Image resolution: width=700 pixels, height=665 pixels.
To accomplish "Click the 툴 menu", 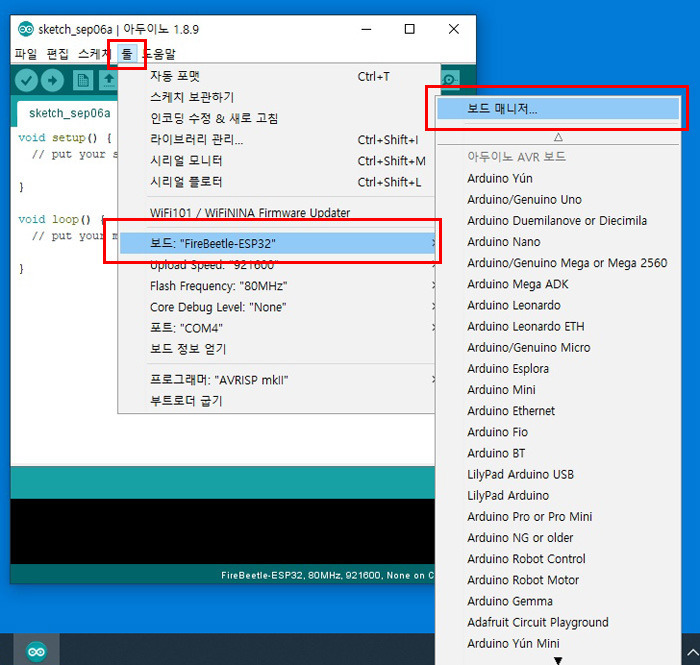I will coord(127,54).
